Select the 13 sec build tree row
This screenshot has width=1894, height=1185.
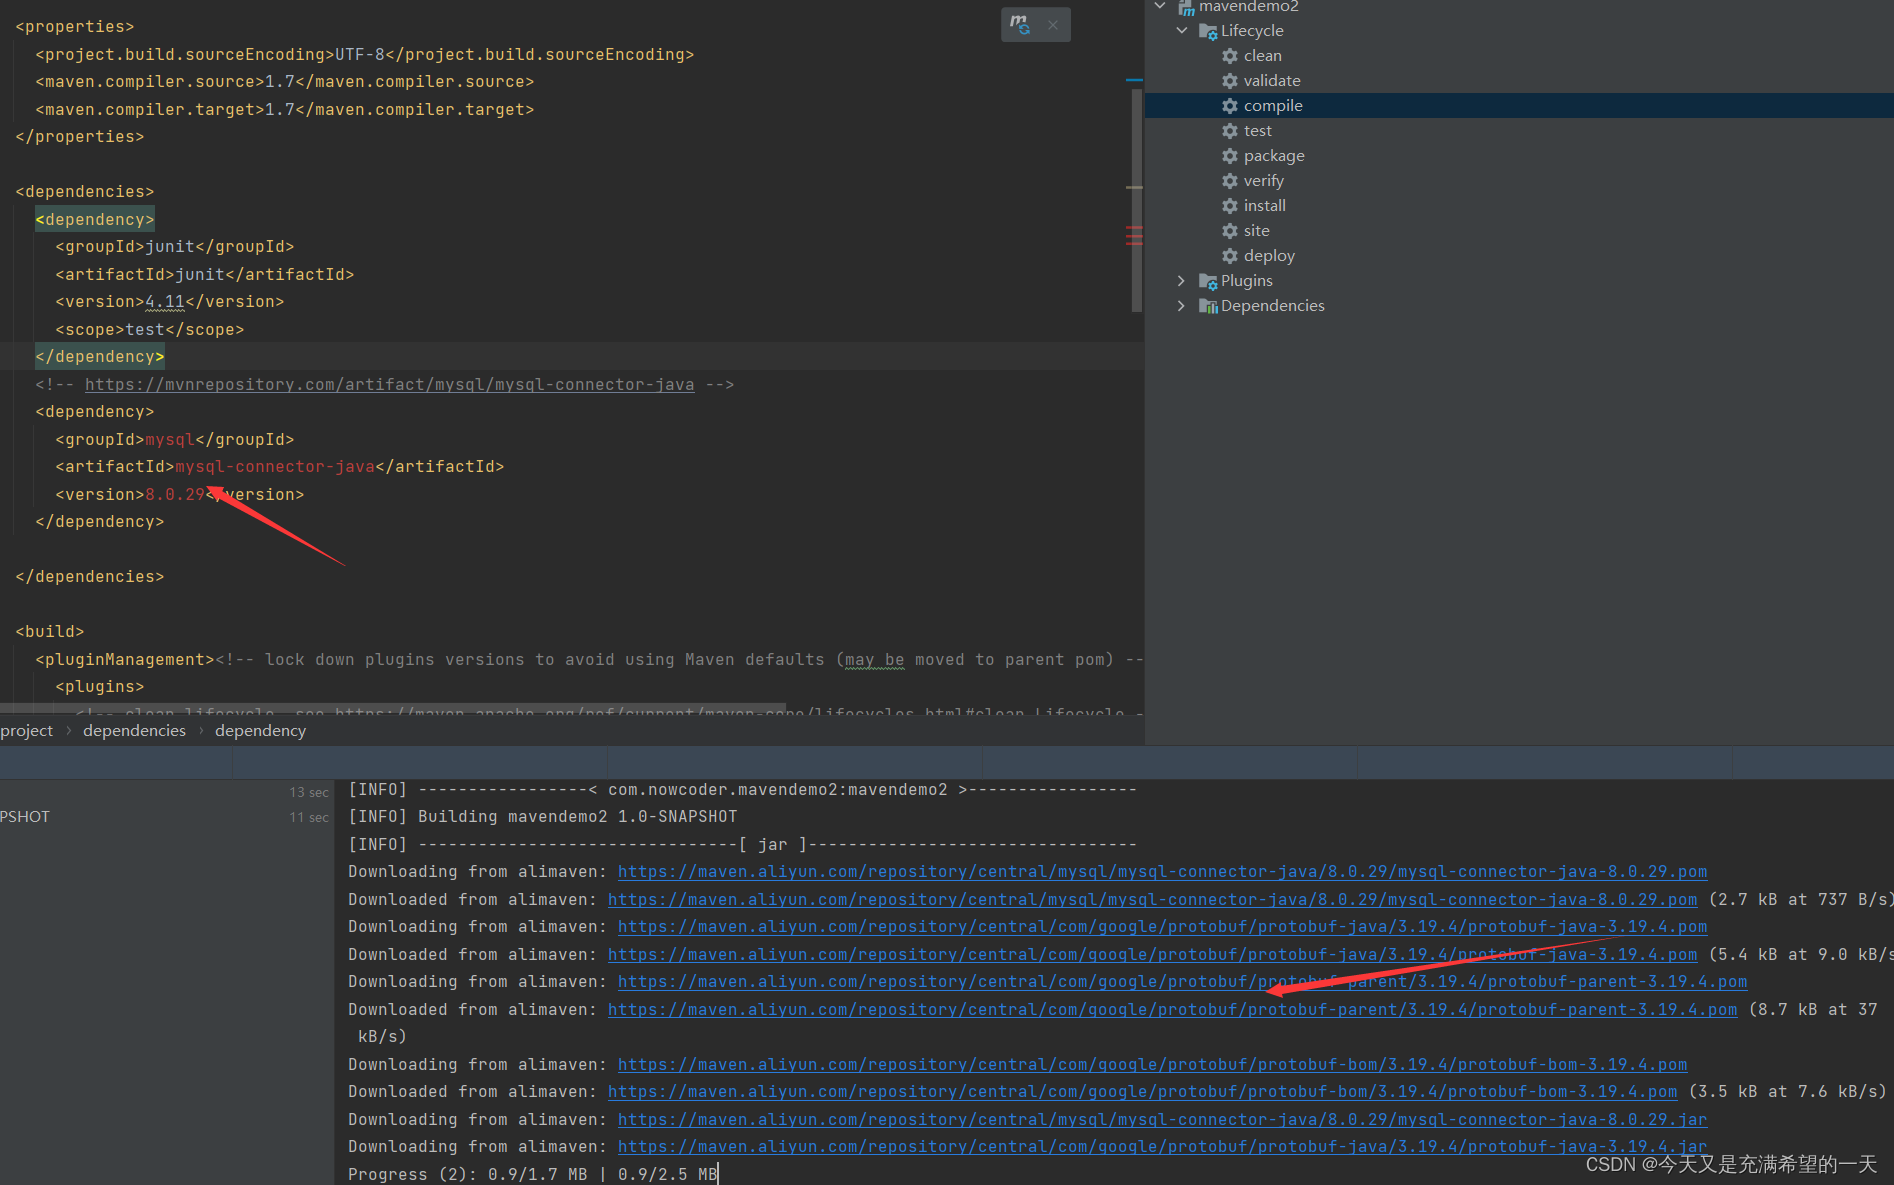click(166, 792)
